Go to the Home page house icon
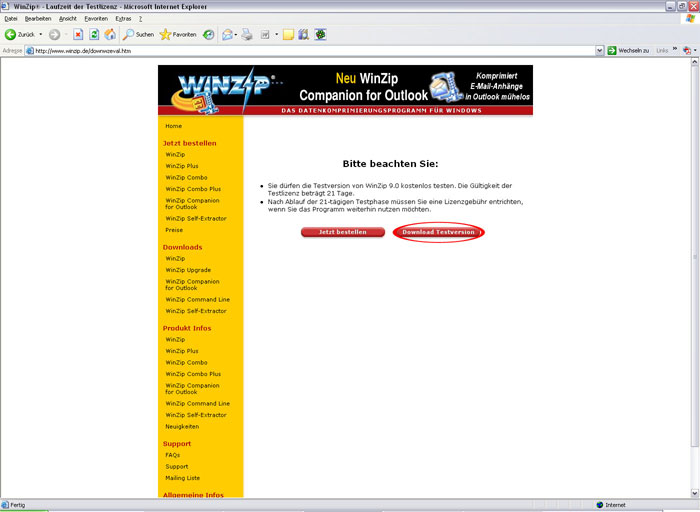The image size is (700, 512). [110, 34]
